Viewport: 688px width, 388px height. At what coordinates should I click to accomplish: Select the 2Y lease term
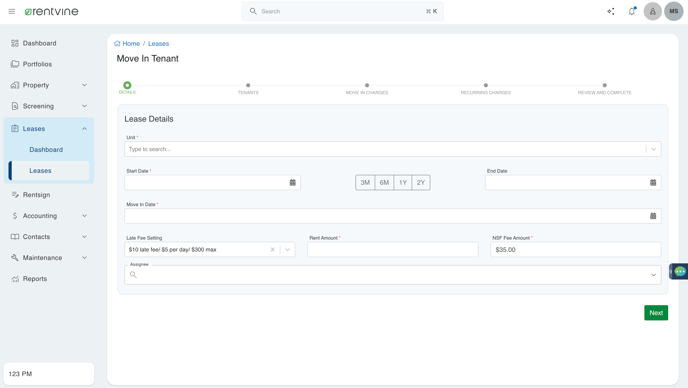421,183
